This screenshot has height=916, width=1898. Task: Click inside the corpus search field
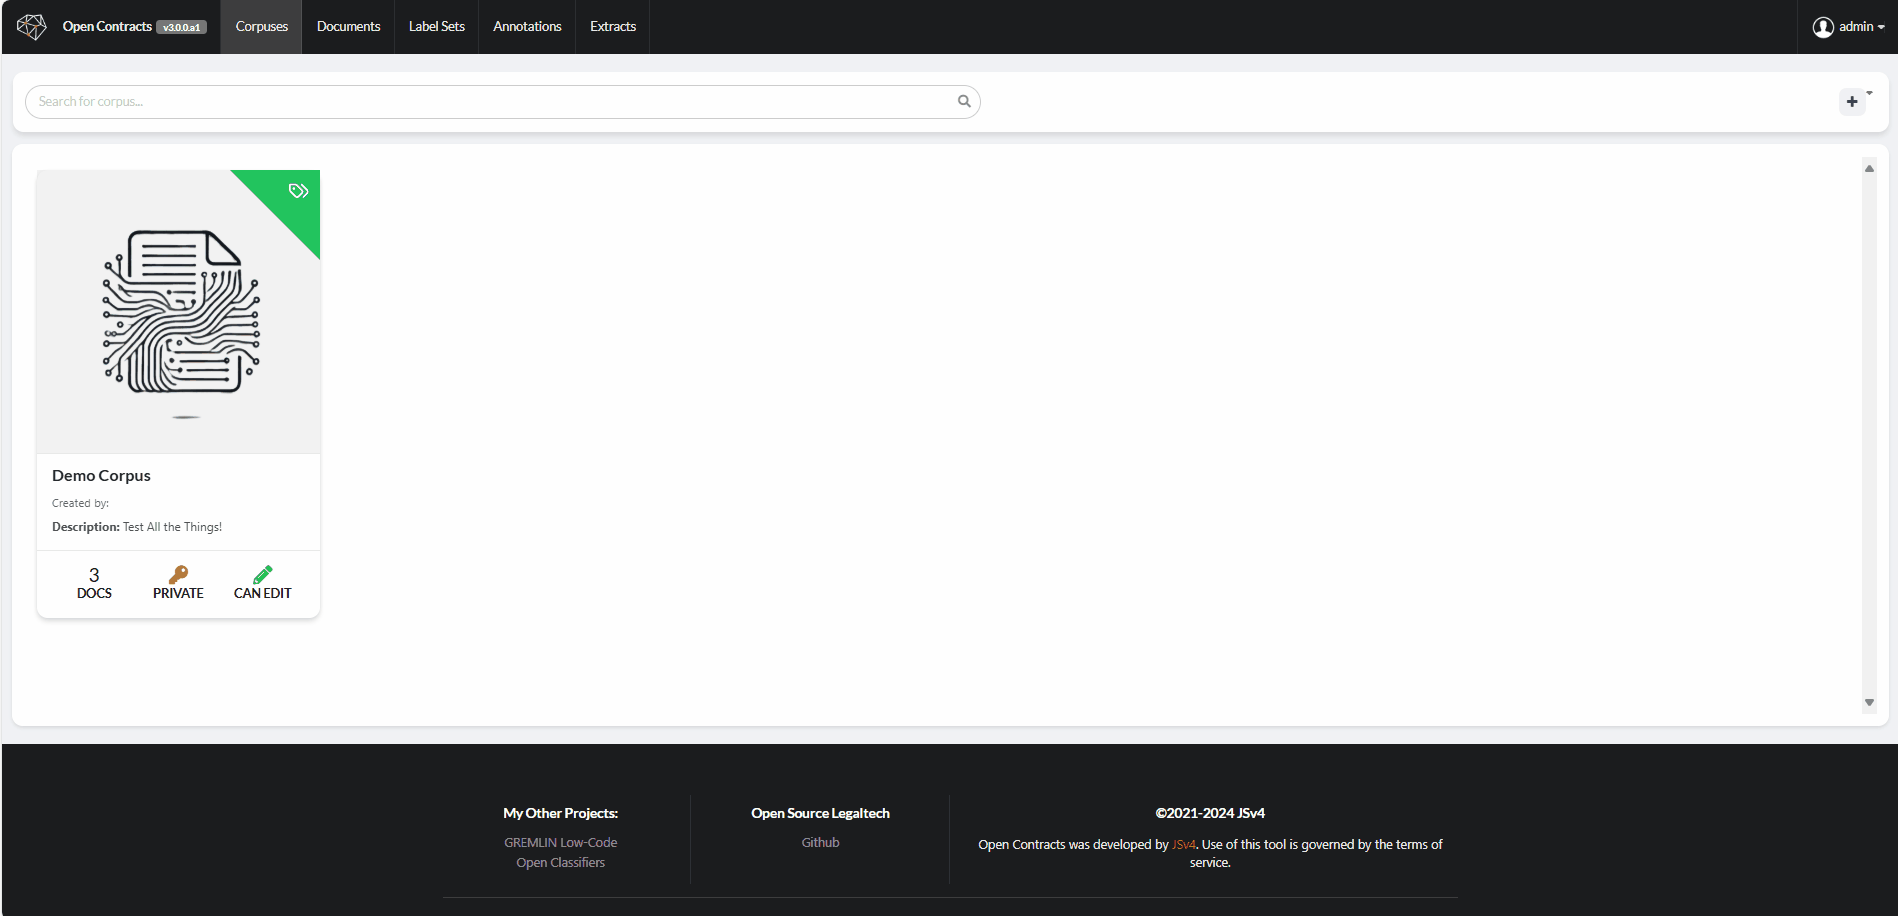point(400,101)
